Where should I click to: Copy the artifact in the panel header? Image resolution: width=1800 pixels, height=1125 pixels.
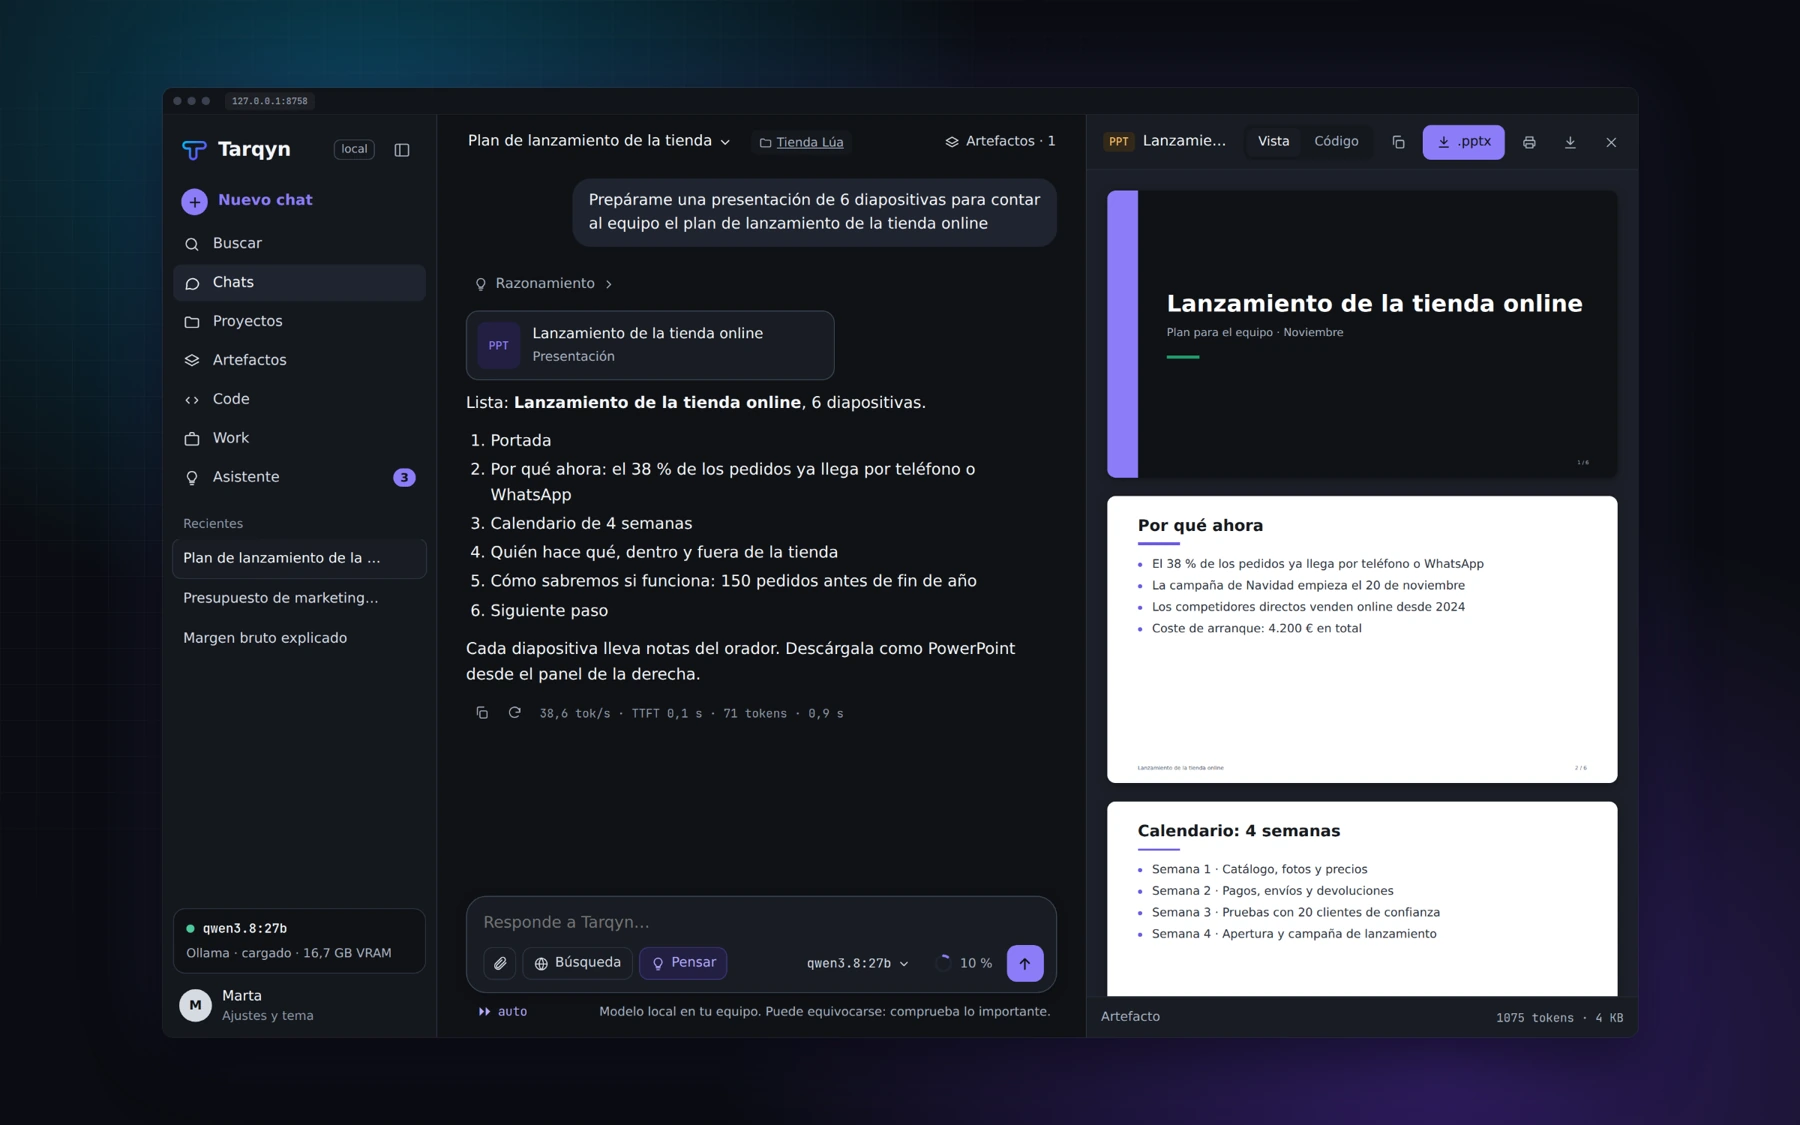[x=1398, y=142]
